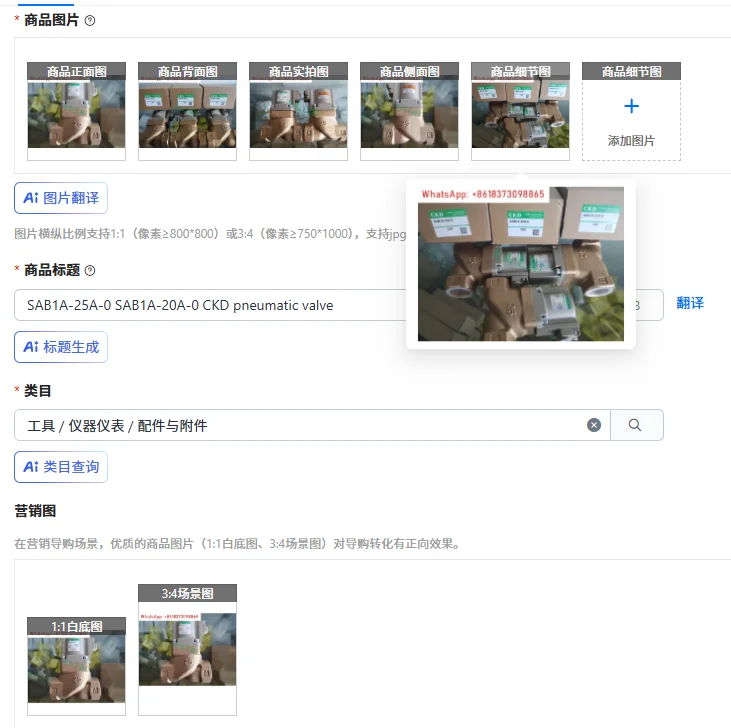Click the category field 工具 / 仪器仪表
The image size is (731, 728).
312,425
